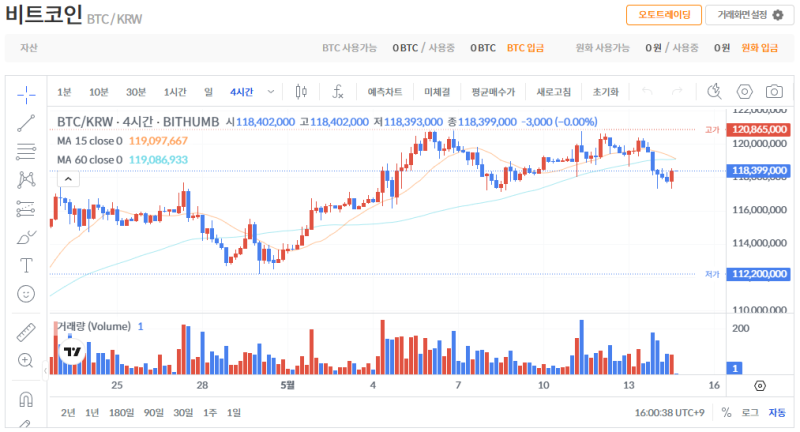Set date range to 90일
The height and width of the screenshot is (432, 800).
pyautogui.click(x=154, y=412)
